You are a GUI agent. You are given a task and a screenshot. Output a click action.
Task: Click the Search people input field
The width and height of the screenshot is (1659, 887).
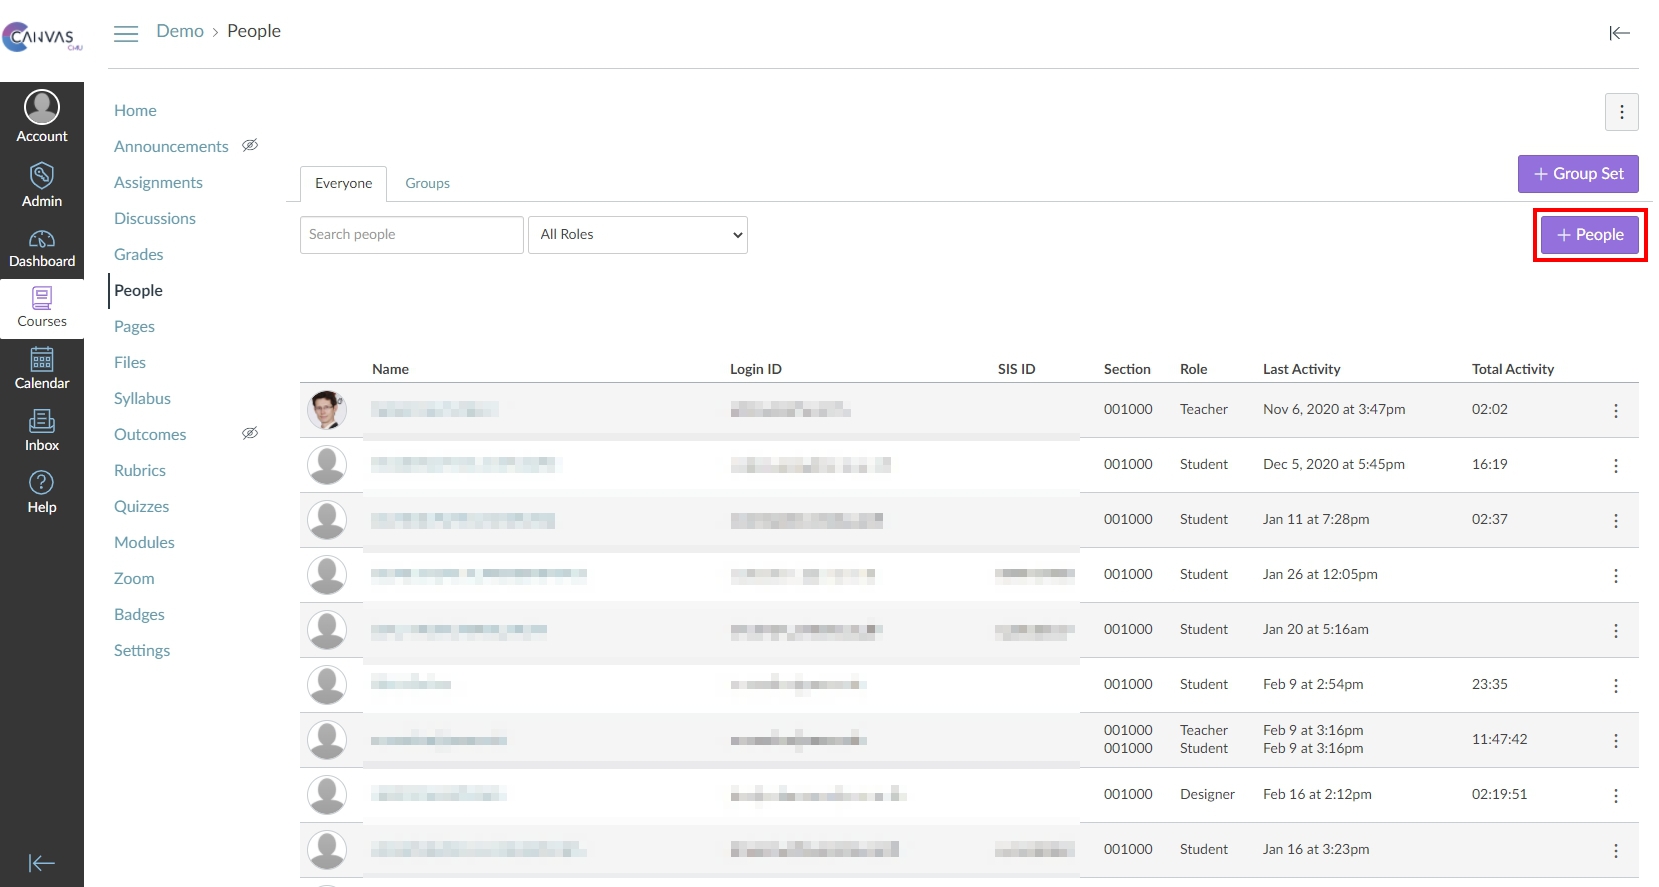(411, 235)
